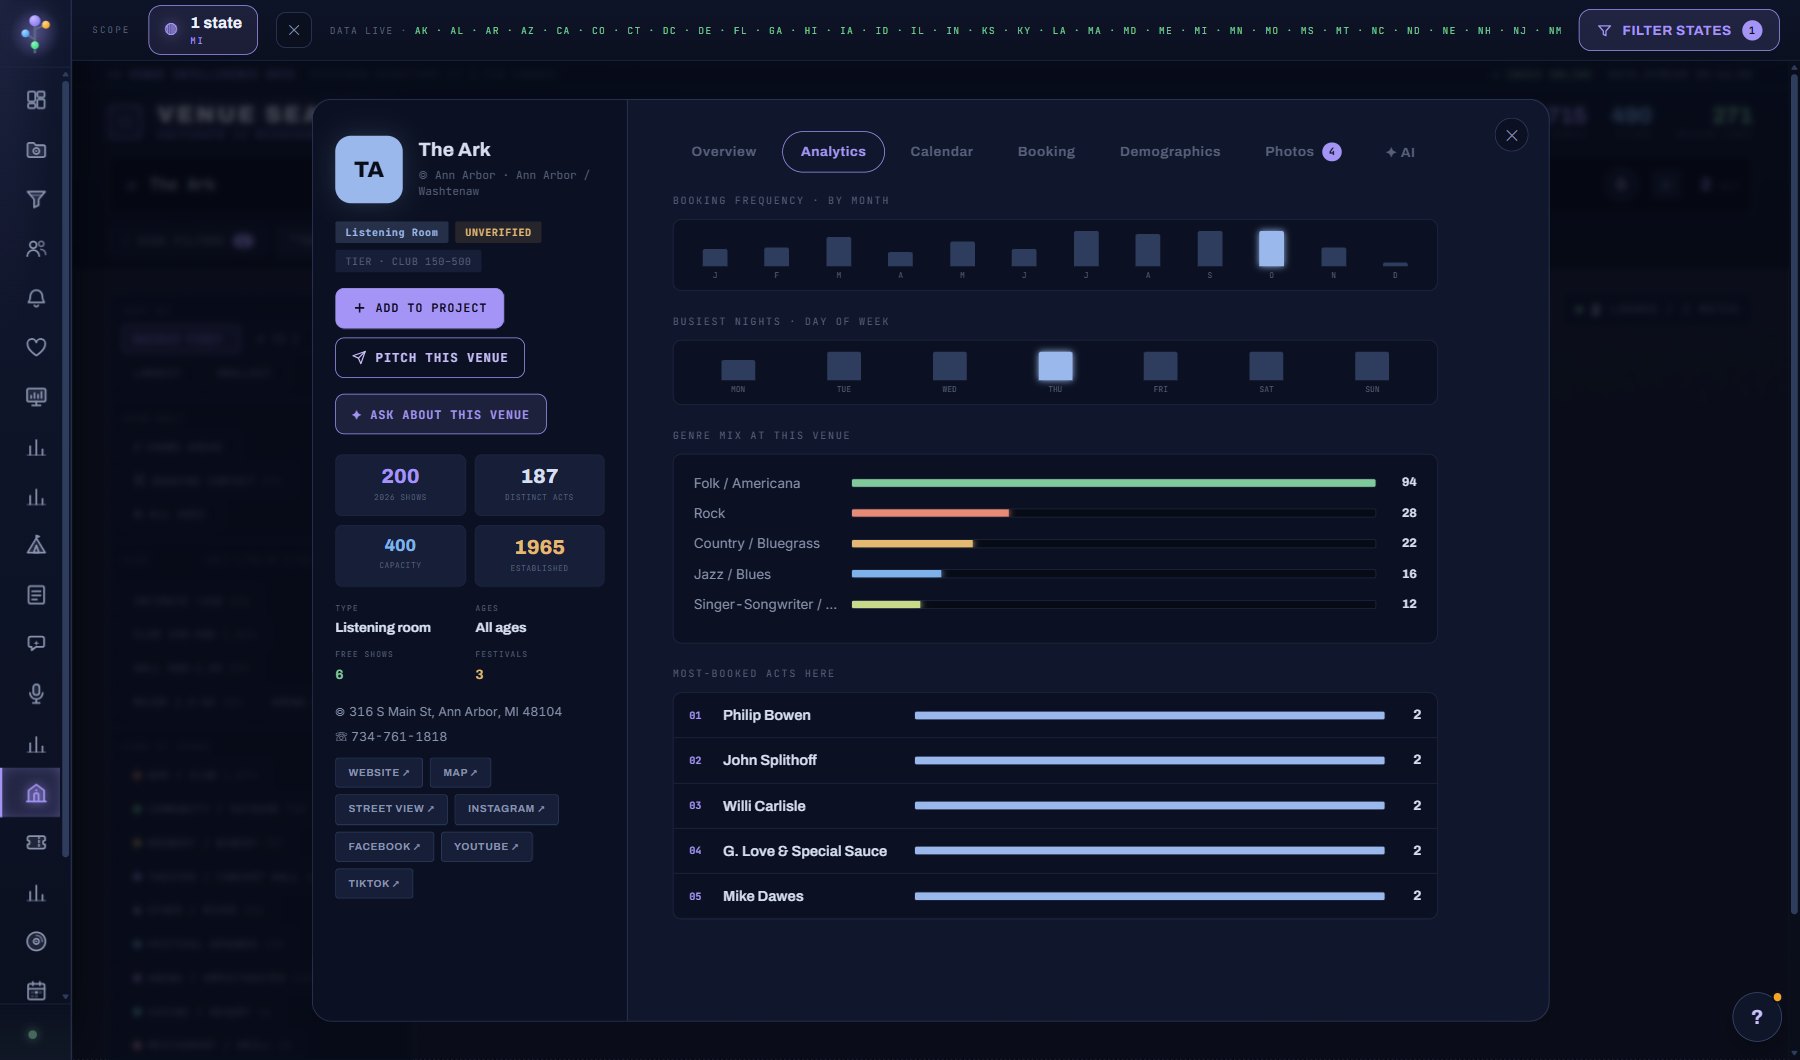Open the Map link
This screenshot has width=1800, height=1060.
tap(460, 773)
